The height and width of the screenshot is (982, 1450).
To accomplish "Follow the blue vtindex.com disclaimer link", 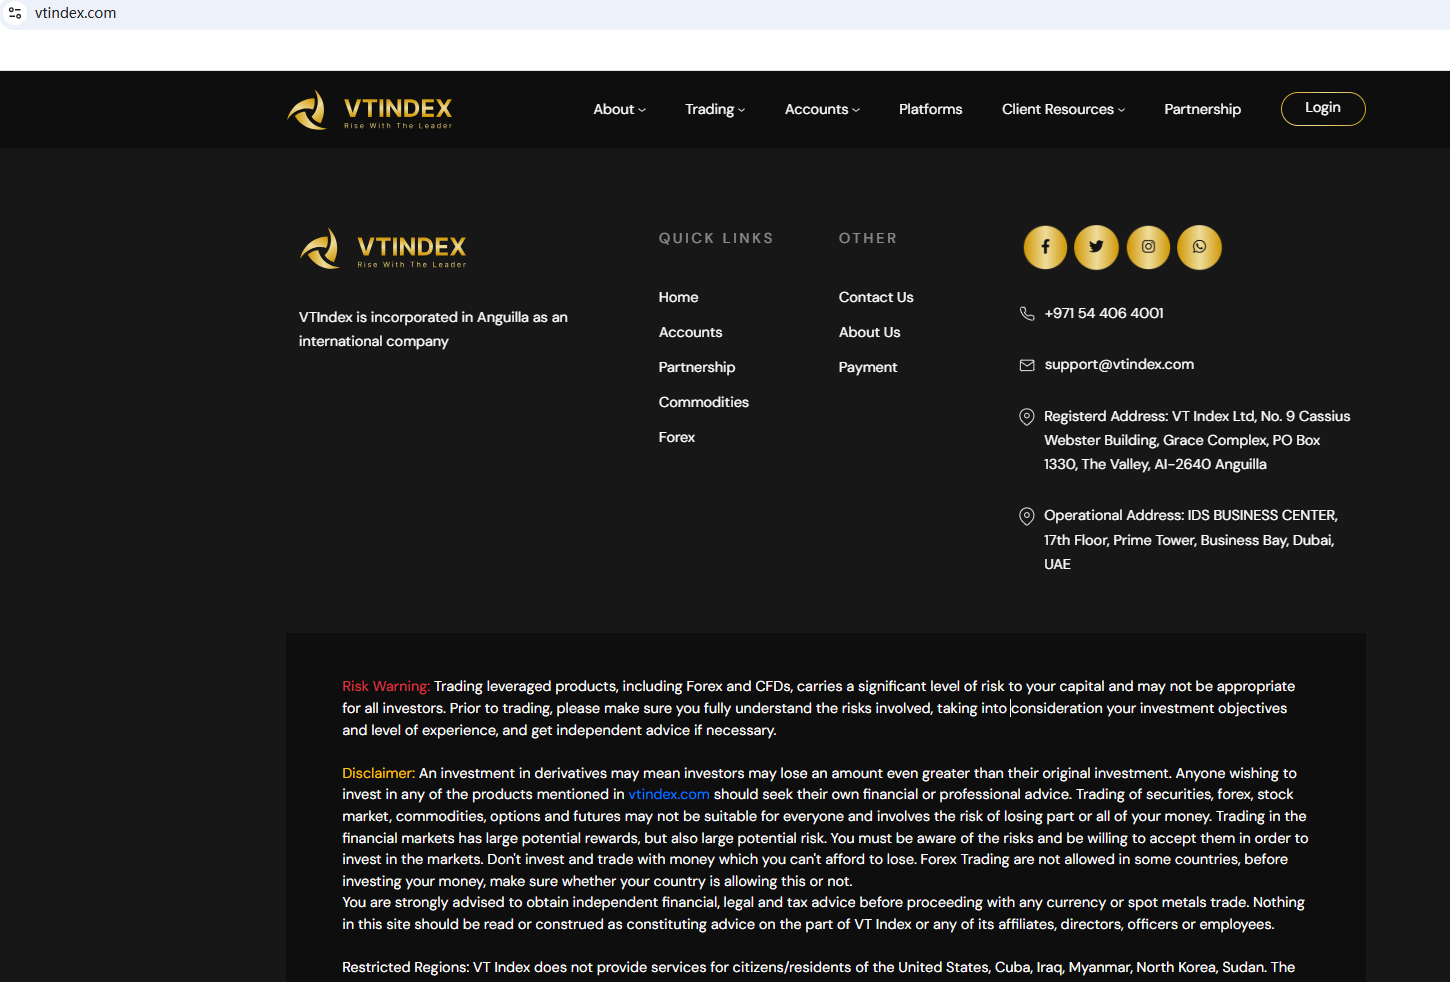I will [668, 794].
